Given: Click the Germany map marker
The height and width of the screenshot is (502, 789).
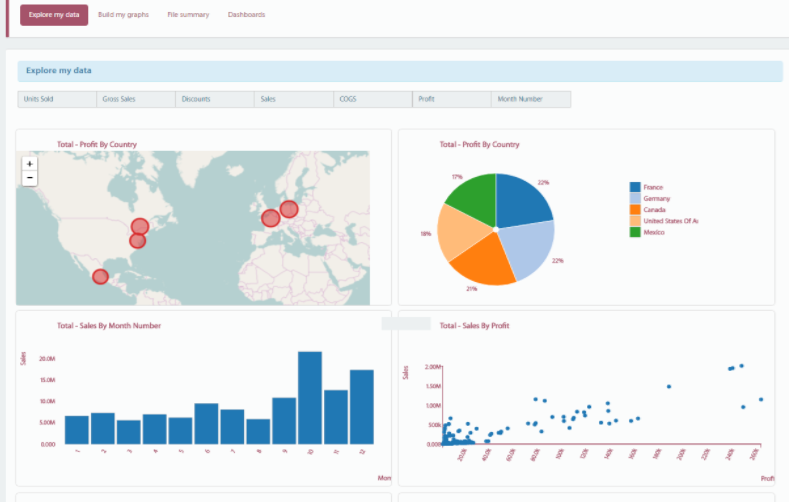Looking at the screenshot, I should [289, 209].
